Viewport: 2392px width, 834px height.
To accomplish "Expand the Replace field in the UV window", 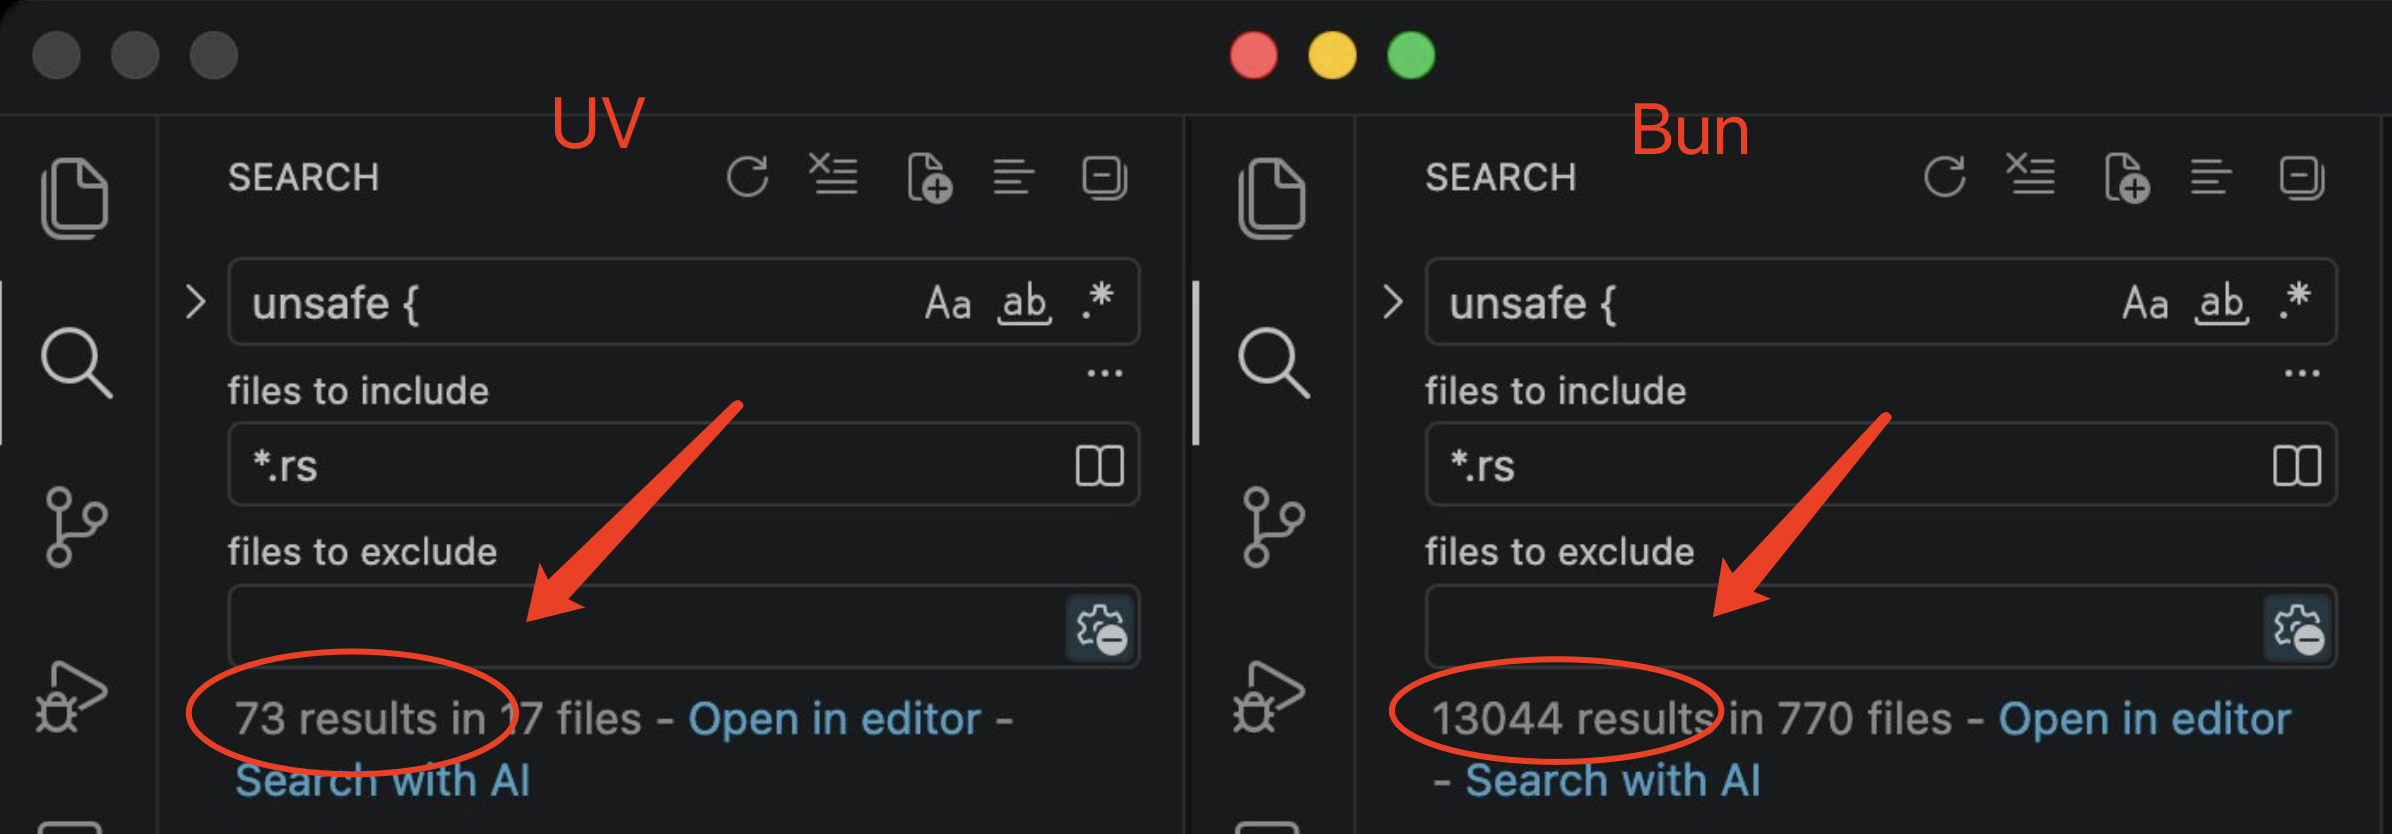I will (x=196, y=302).
